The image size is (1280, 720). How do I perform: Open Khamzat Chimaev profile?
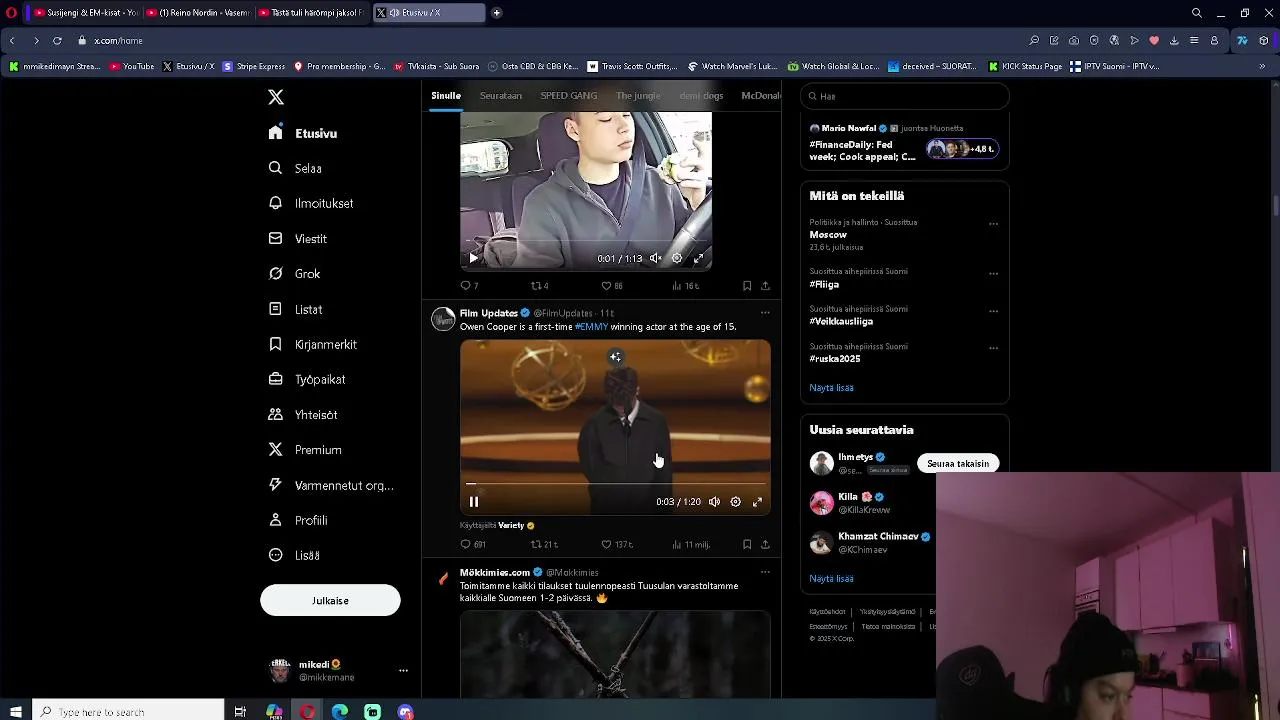(878, 537)
